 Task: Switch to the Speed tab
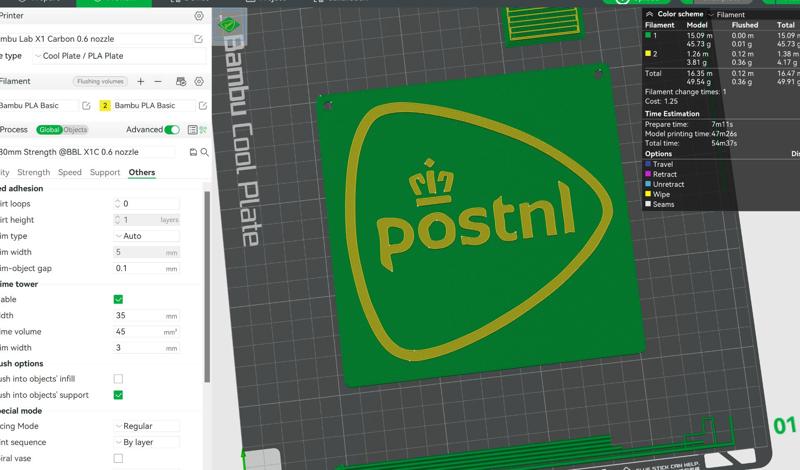[70, 172]
